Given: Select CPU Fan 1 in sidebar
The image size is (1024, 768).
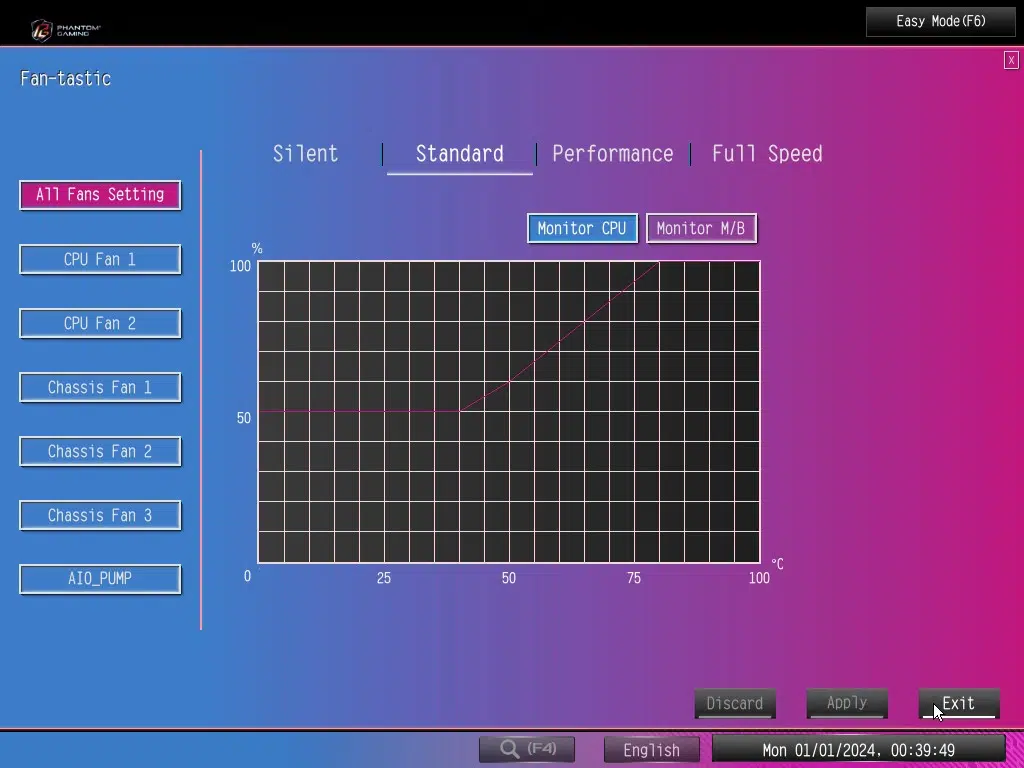Looking at the screenshot, I should click(x=100, y=259).
